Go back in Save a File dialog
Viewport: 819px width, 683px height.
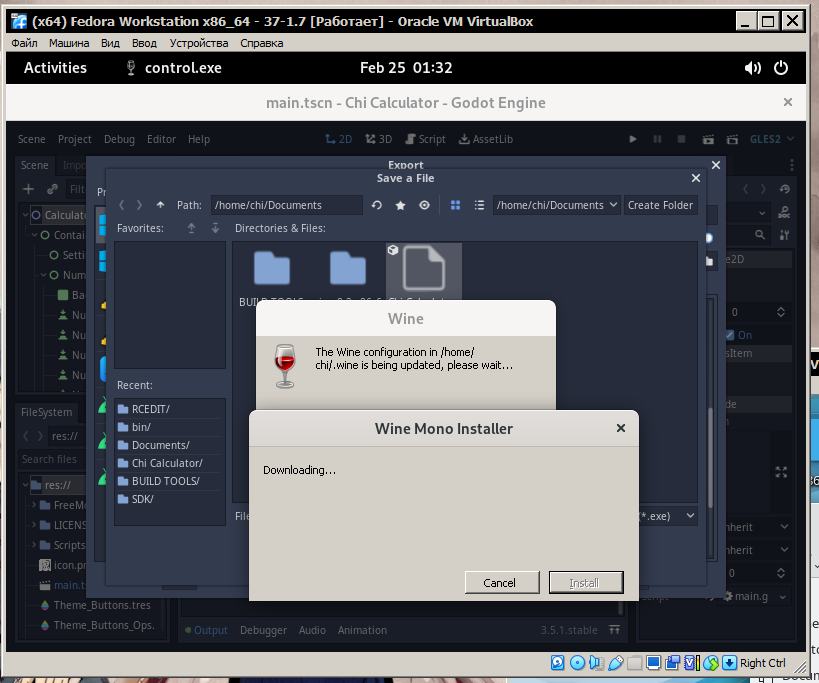(121, 205)
